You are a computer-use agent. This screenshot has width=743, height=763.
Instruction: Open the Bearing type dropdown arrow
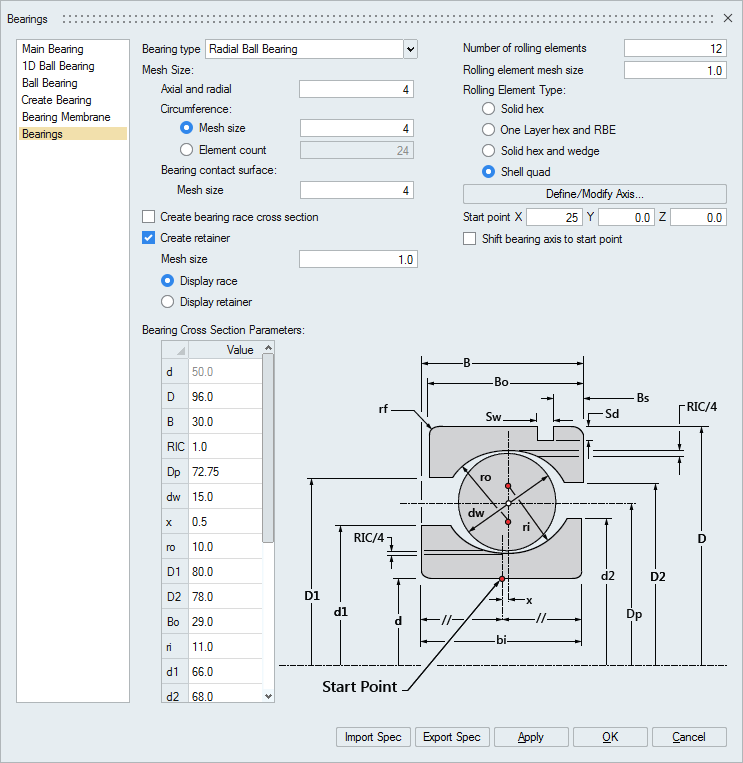[x=410, y=49]
